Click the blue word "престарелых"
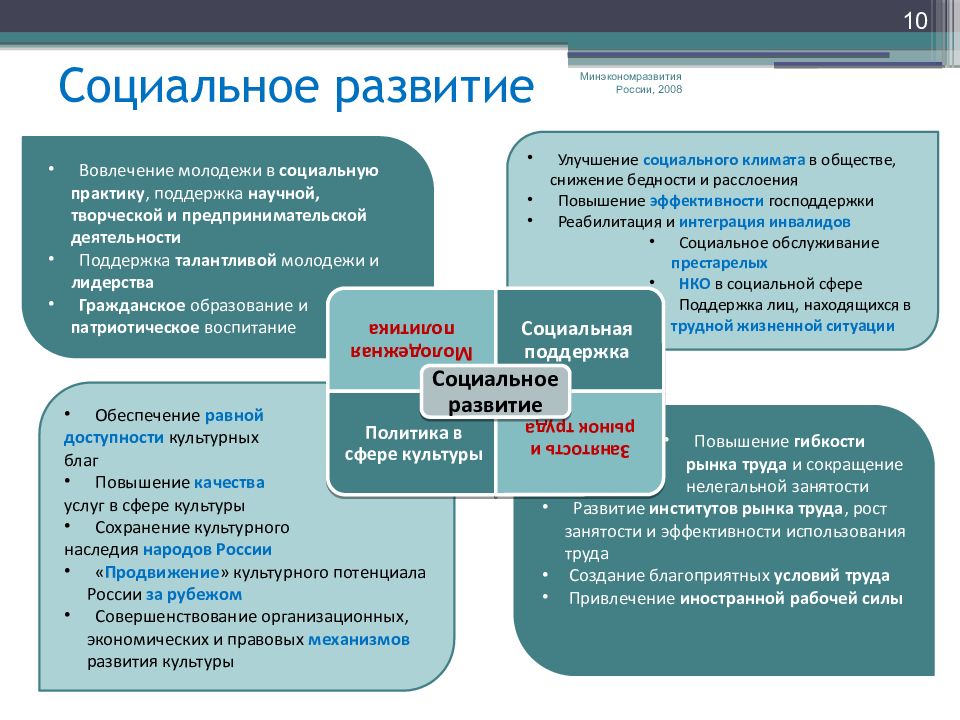This screenshot has height=720, width=960. click(719, 263)
